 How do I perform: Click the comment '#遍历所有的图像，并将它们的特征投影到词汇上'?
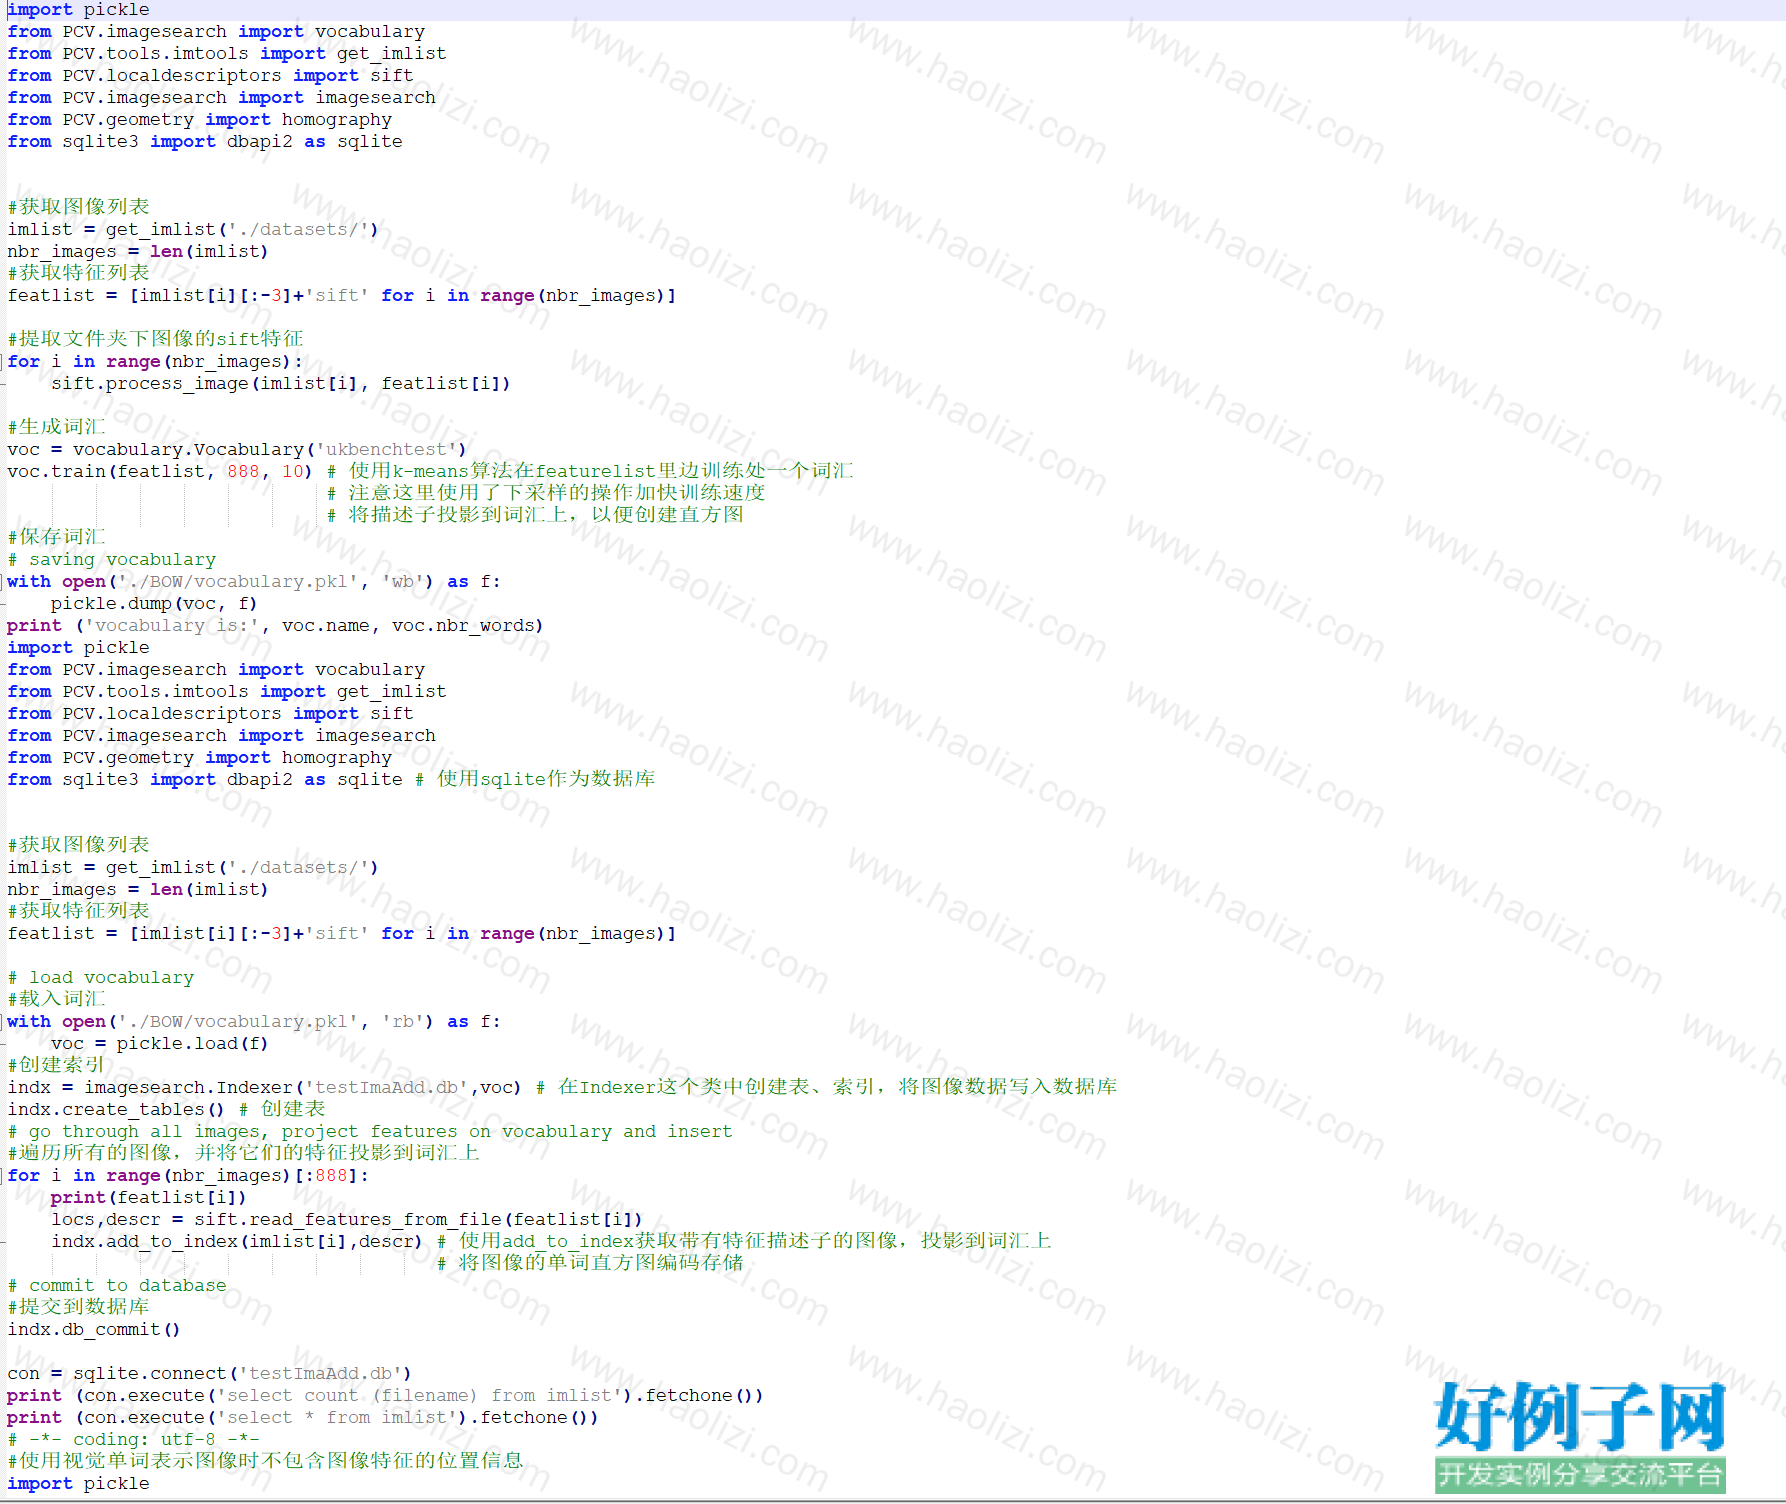[x=244, y=1153]
